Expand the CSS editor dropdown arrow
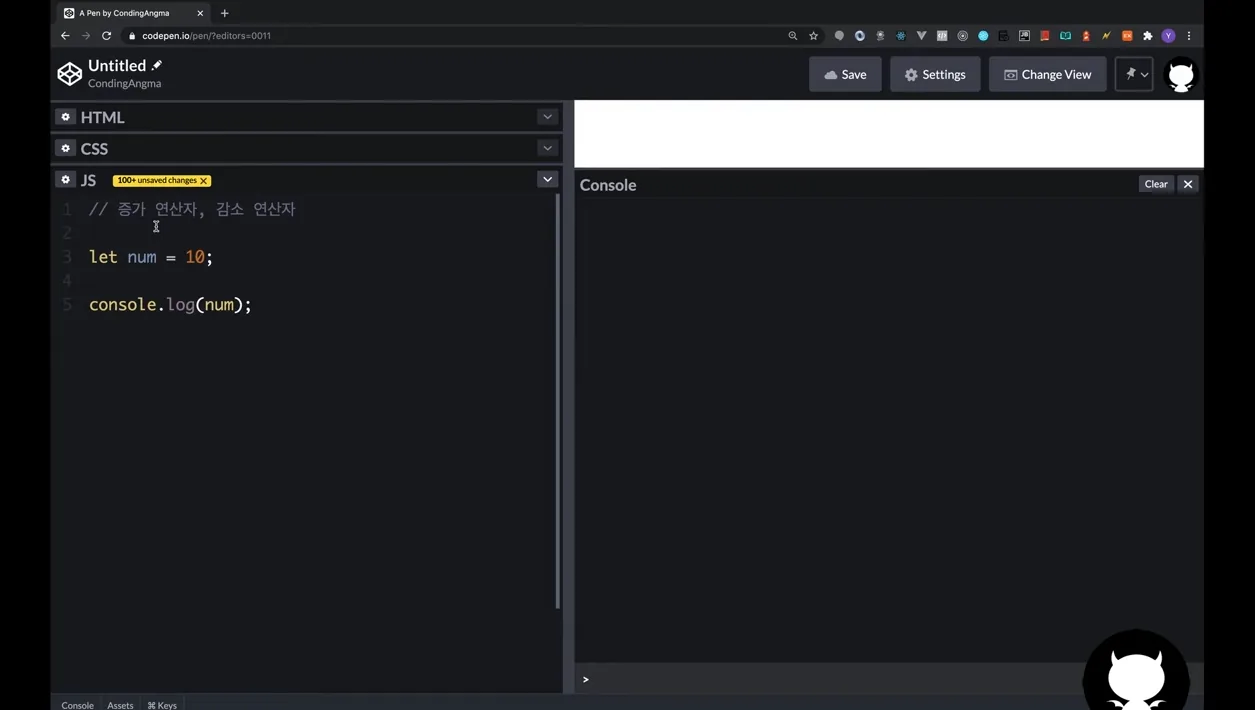 [547, 148]
